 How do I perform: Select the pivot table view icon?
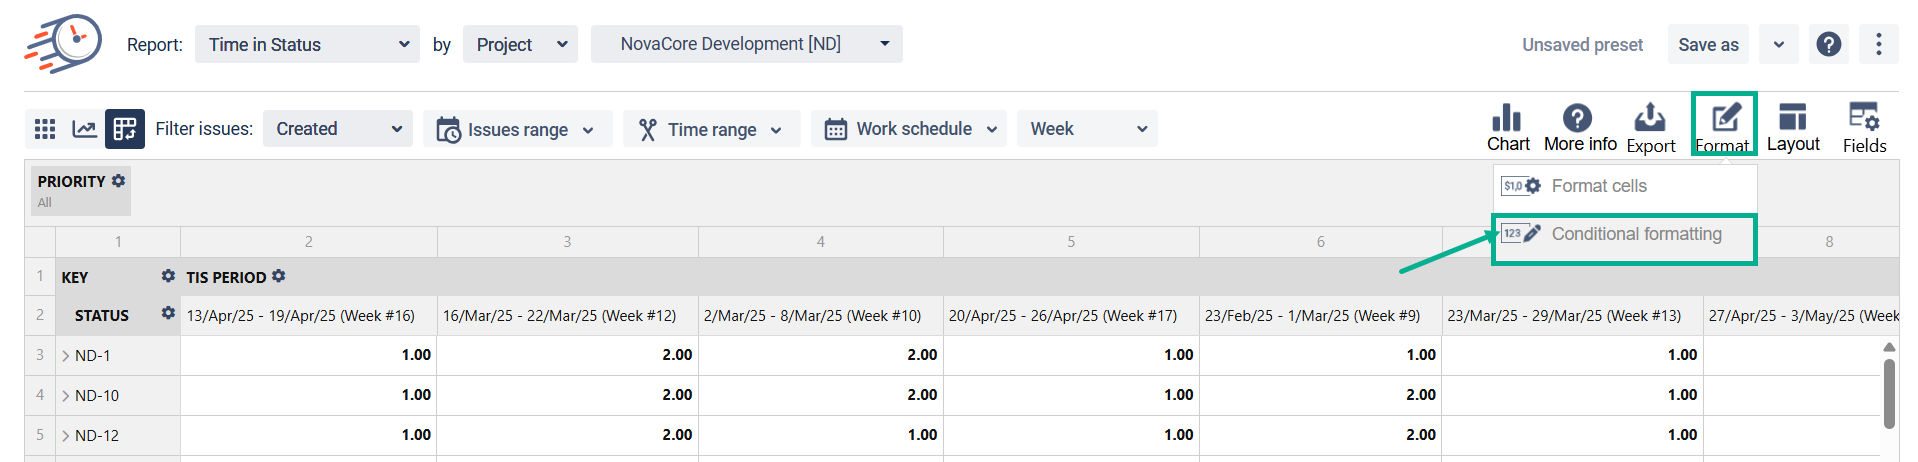[125, 129]
